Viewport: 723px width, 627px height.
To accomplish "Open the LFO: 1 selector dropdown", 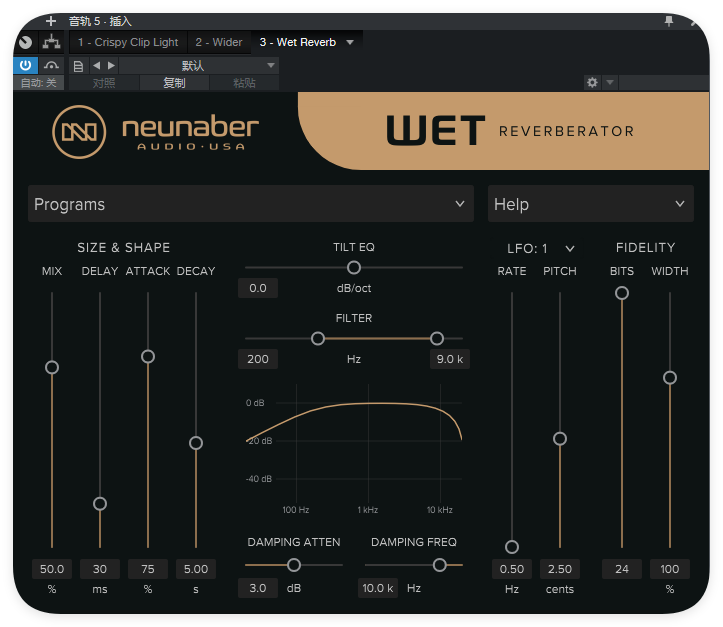I will click(540, 248).
